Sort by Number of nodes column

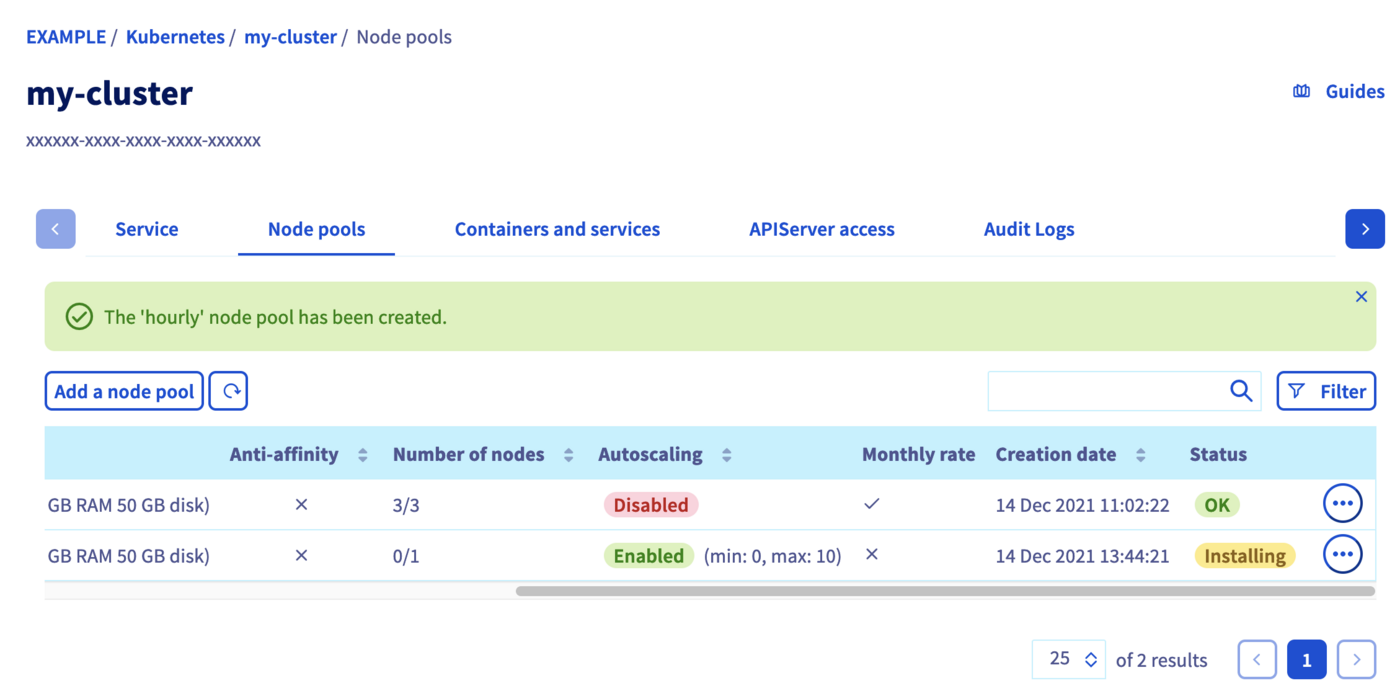point(568,455)
